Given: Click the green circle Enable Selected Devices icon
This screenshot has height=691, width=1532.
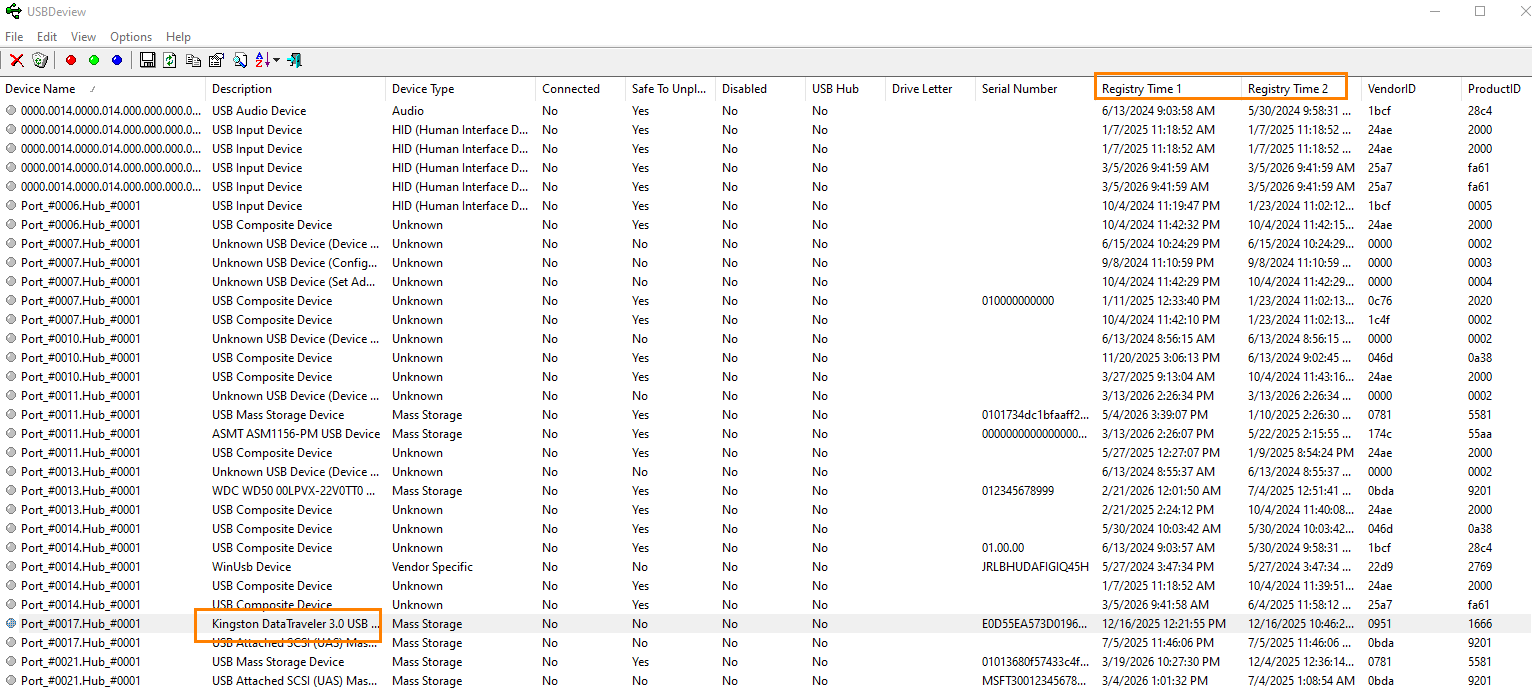Looking at the screenshot, I should (94, 60).
